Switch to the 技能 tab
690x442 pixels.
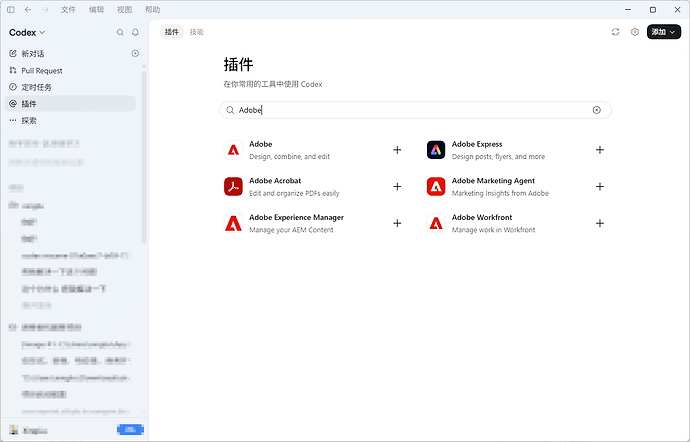197,32
